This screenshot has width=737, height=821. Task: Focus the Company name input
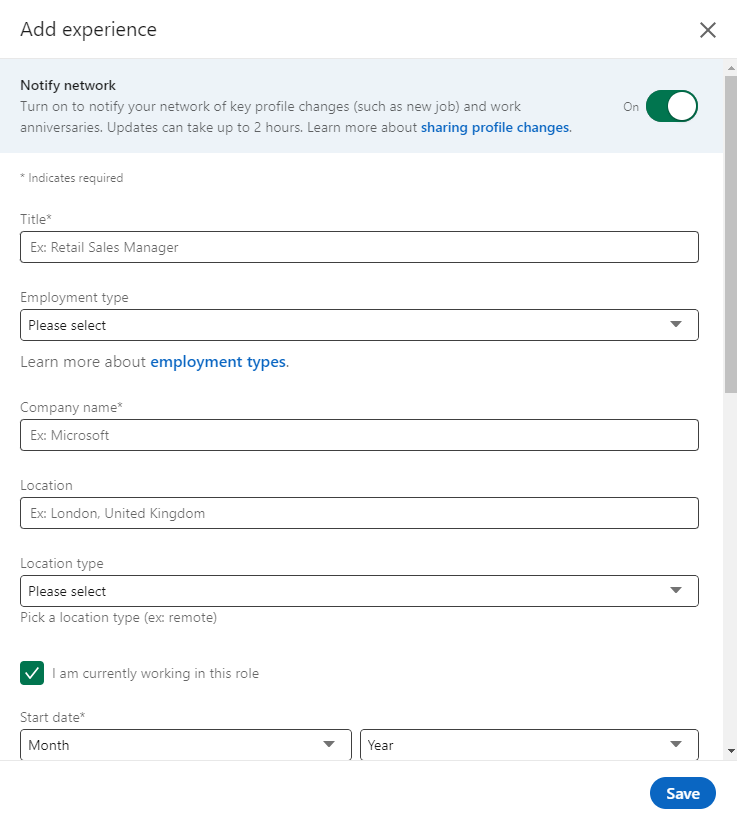click(359, 435)
